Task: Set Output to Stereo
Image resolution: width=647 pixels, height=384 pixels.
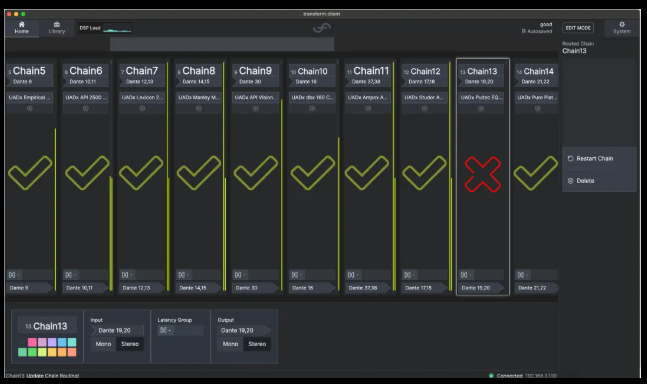Action: click(x=257, y=344)
